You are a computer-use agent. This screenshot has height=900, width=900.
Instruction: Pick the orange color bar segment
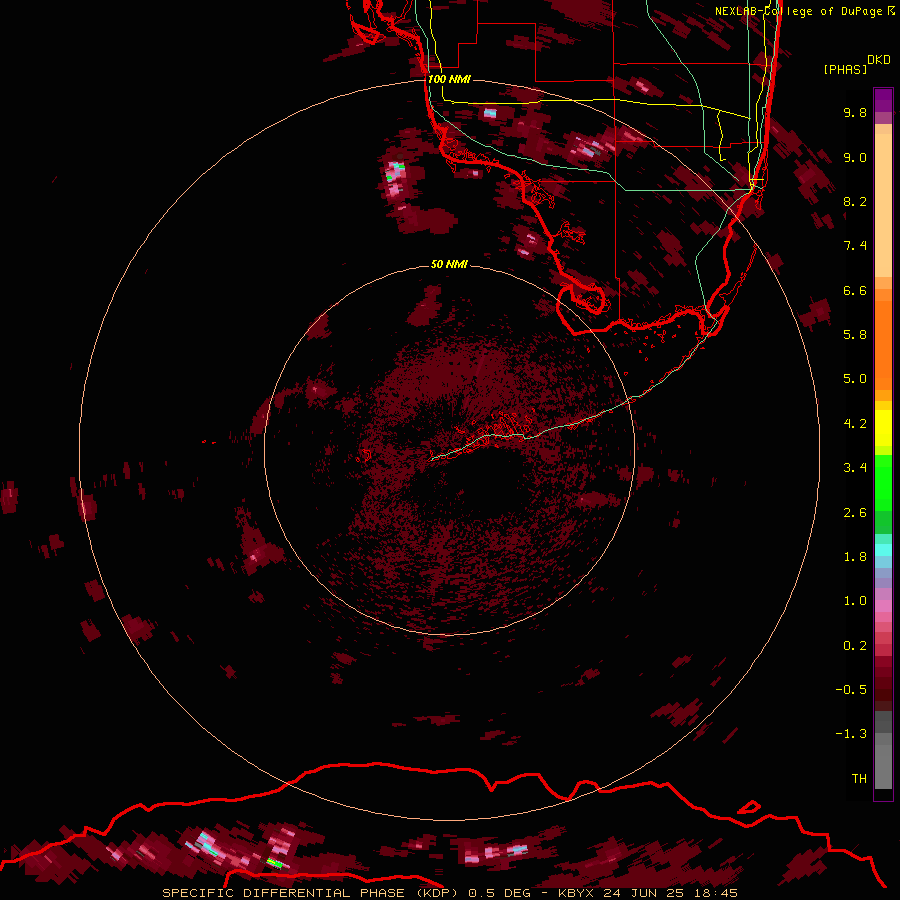point(883,346)
